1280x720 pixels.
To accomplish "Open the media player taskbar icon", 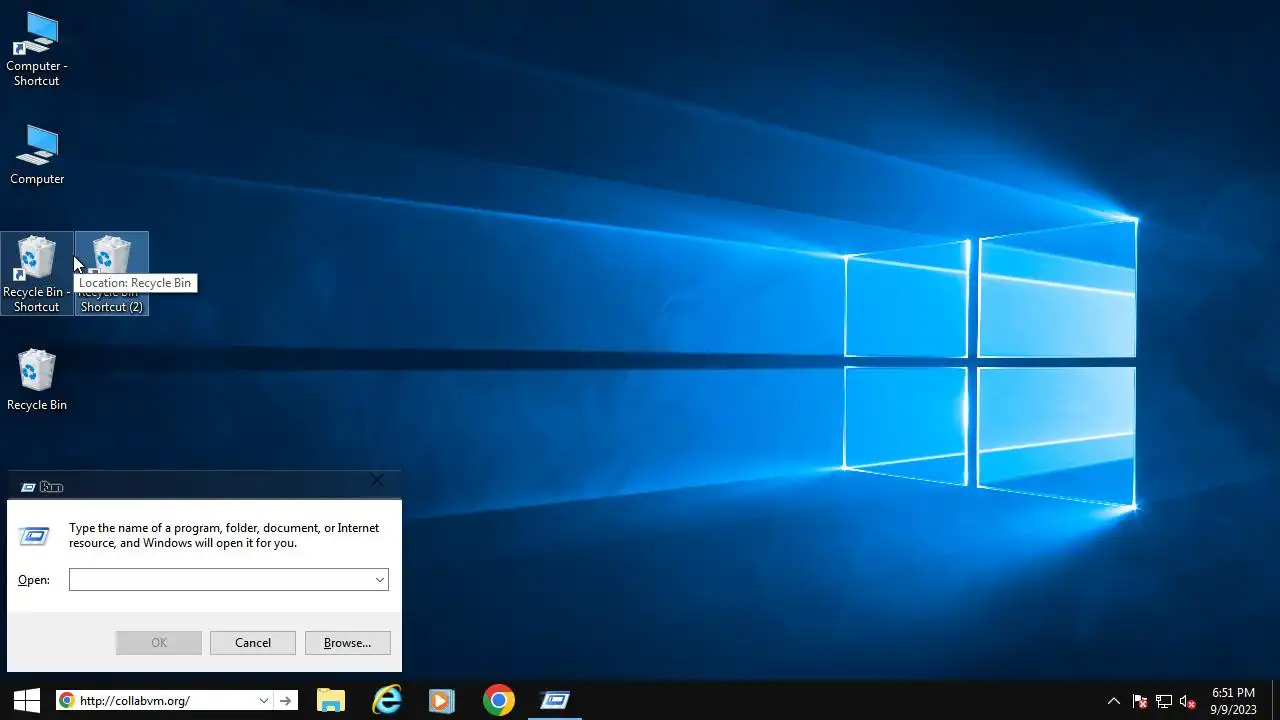I will pyautogui.click(x=442, y=700).
